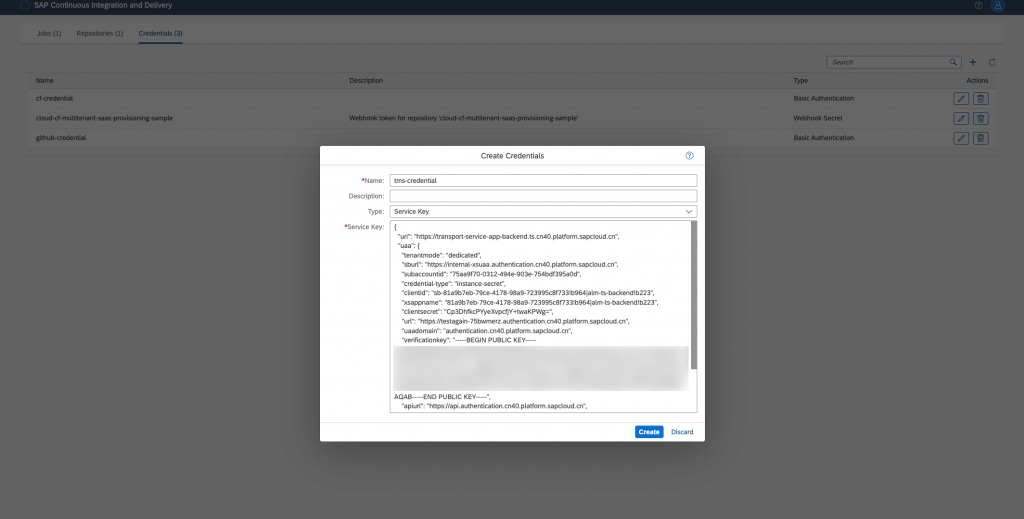Switch to the Jobs (1) tab
The height and width of the screenshot is (519, 1024).
(49, 33)
